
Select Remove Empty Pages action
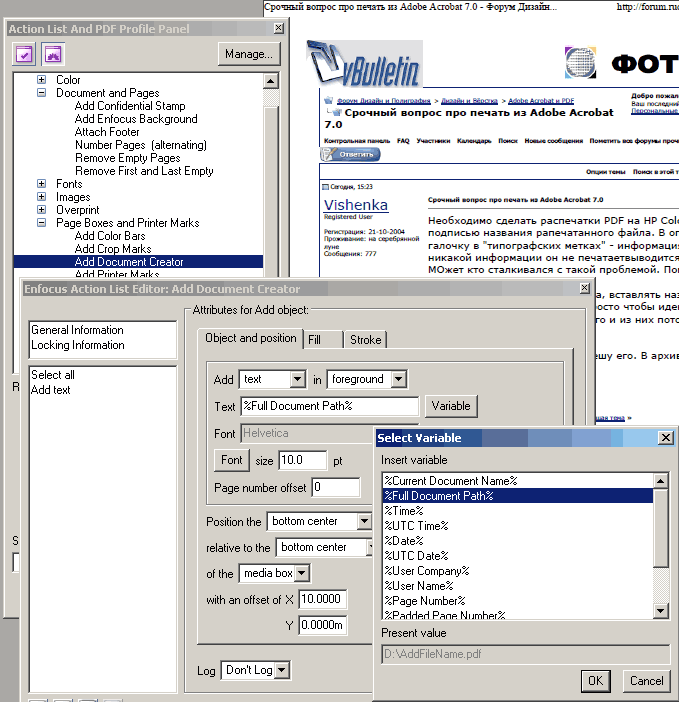pyautogui.click(x=128, y=158)
